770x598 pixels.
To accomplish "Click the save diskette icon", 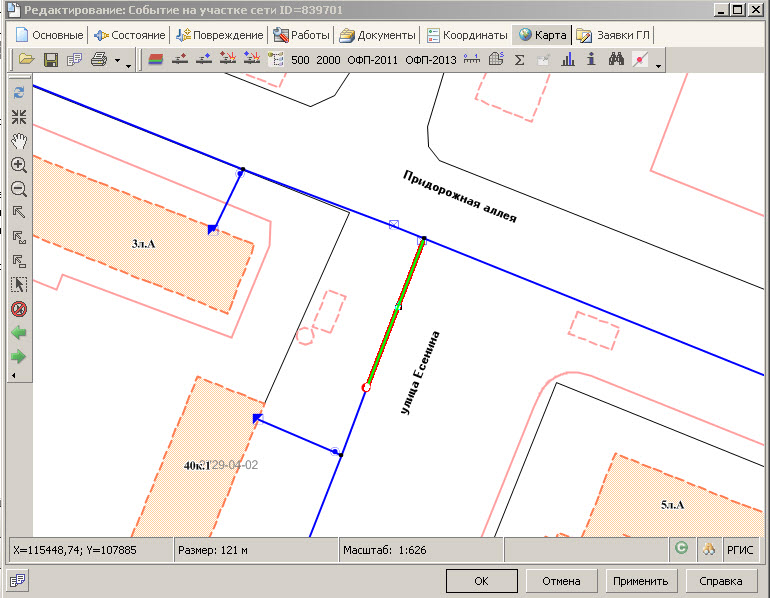I will click(x=50, y=60).
